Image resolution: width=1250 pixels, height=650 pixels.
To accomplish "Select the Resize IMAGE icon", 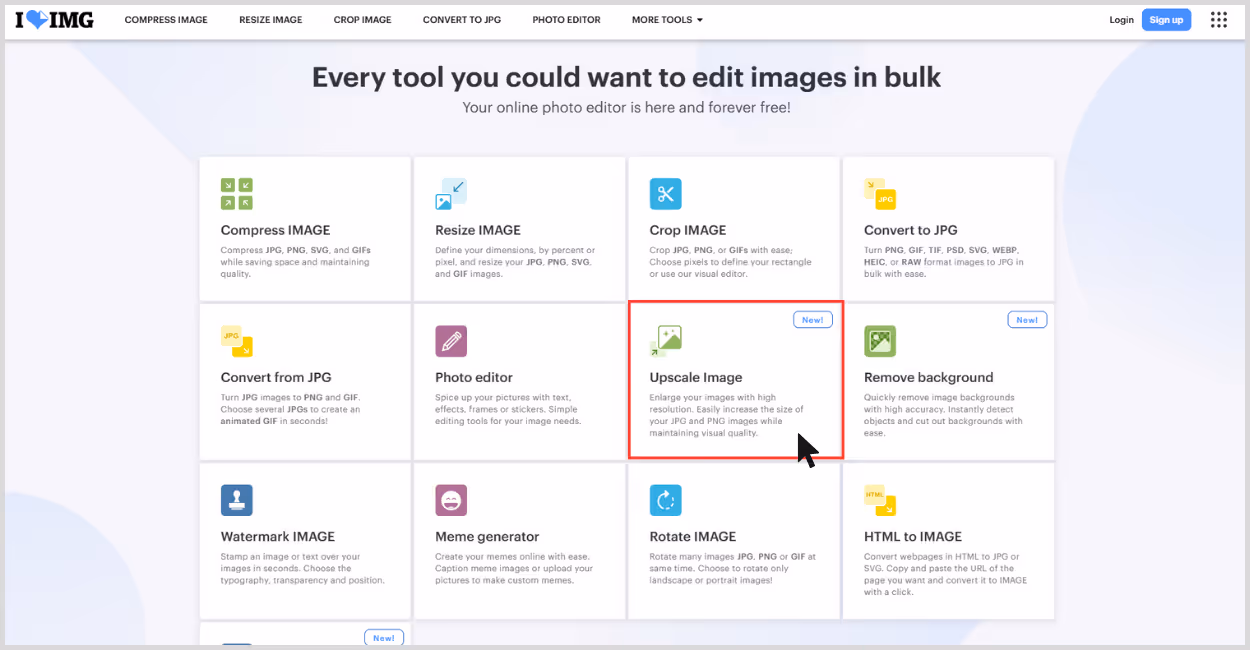I will [x=451, y=194].
